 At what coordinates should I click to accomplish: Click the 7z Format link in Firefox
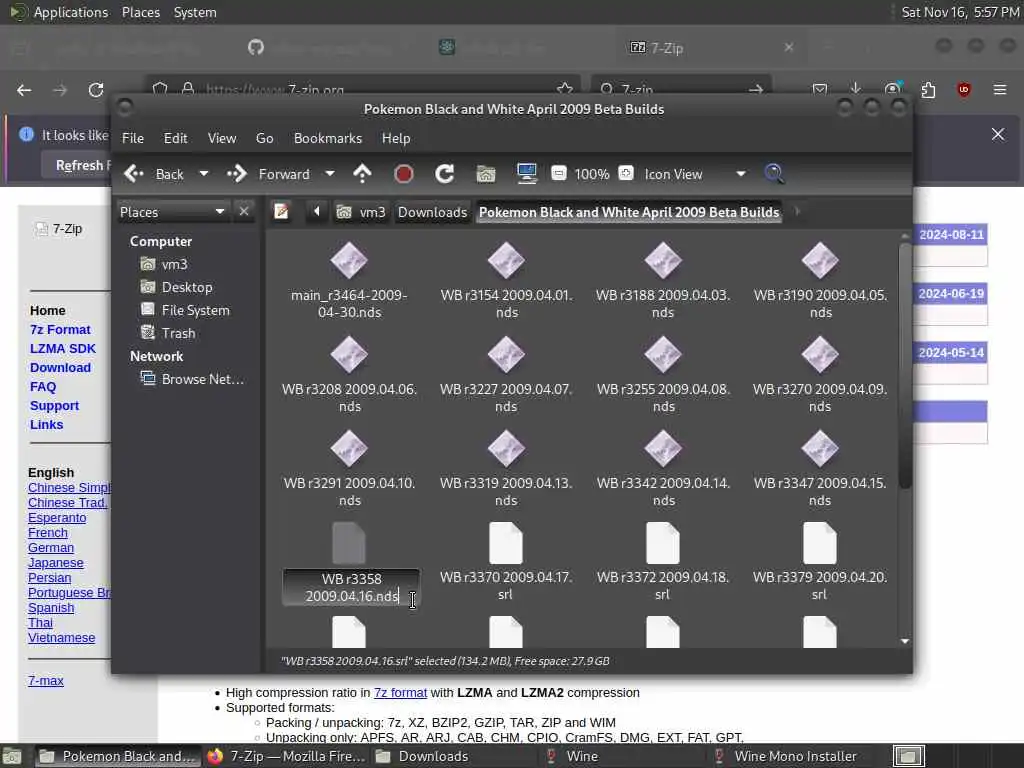(x=60, y=329)
